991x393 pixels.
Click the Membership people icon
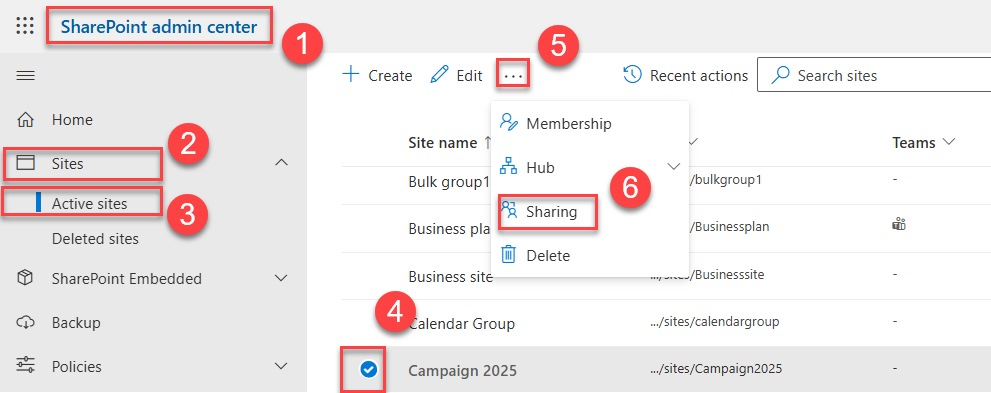pyautogui.click(x=509, y=122)
